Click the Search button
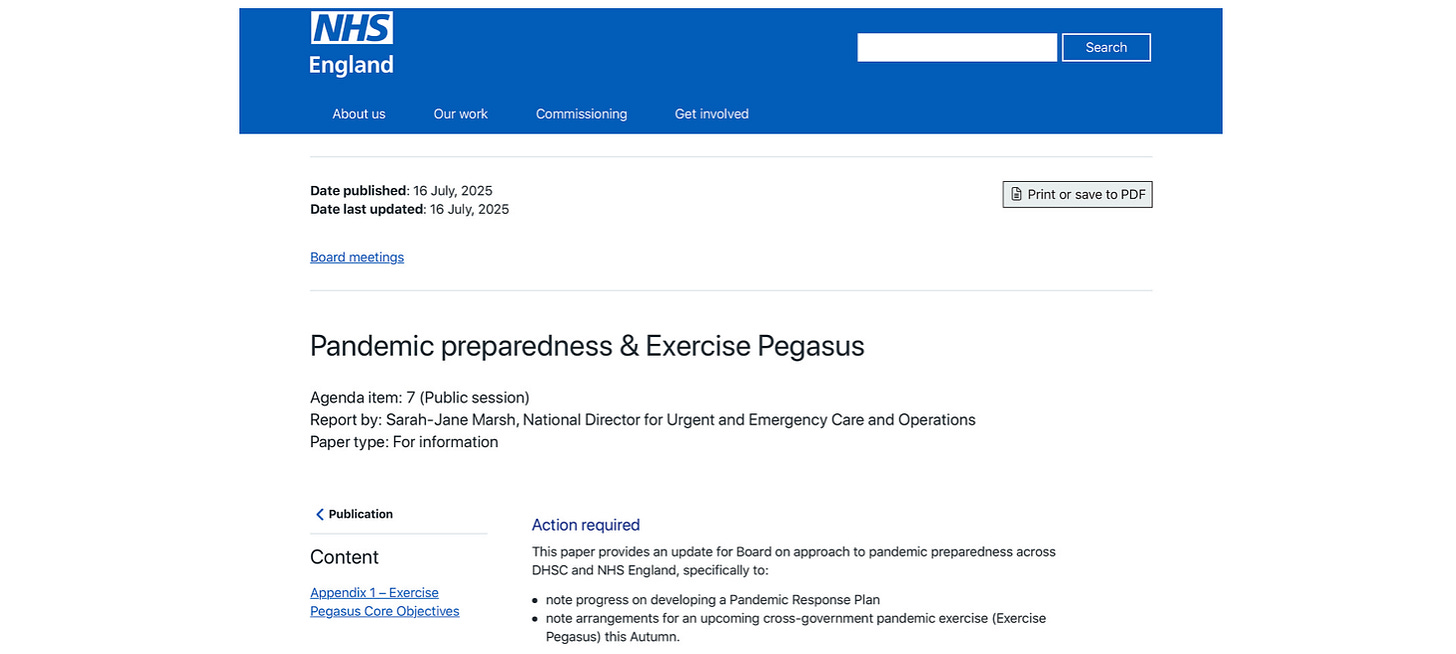This screenshot has height=654, width=1456. click(1106, 47)
